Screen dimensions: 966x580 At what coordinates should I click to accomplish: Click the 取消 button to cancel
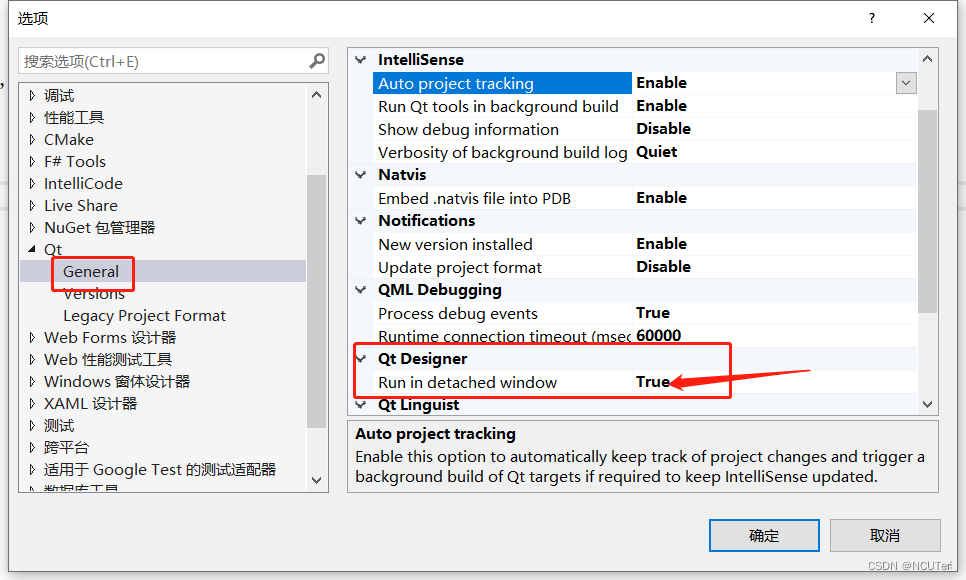885,535
